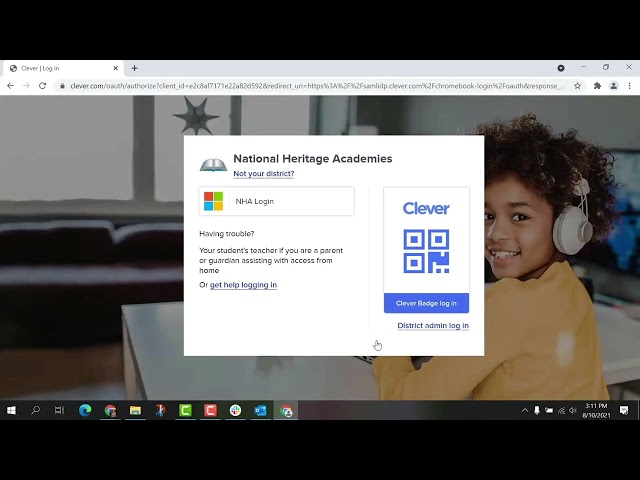This screenshot has height=480, width=640.
Task: Click the battery tray icon
Action: (x=549, y=411)
